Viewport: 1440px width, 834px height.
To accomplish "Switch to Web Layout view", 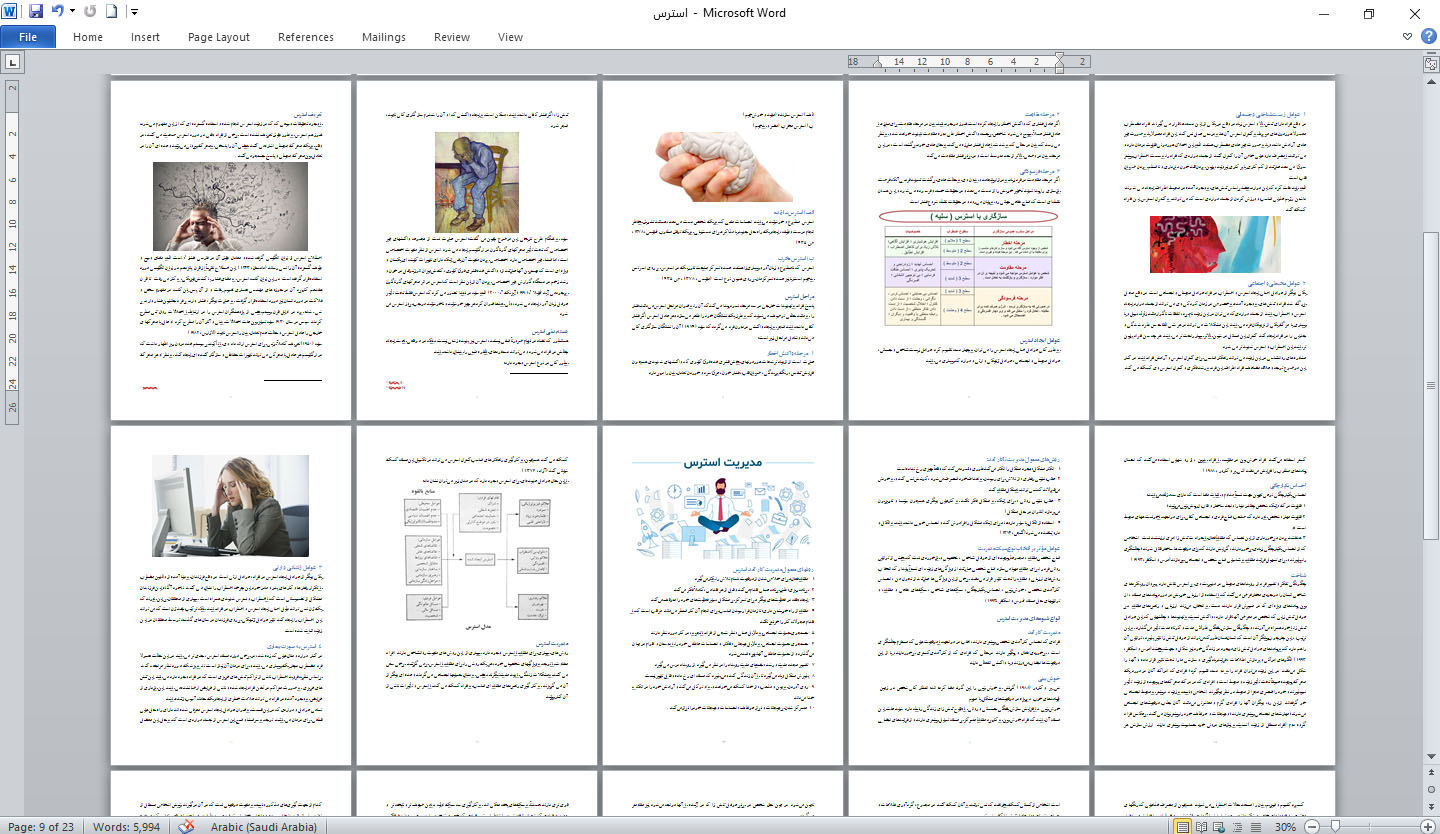I will (x=1221, y=827).
